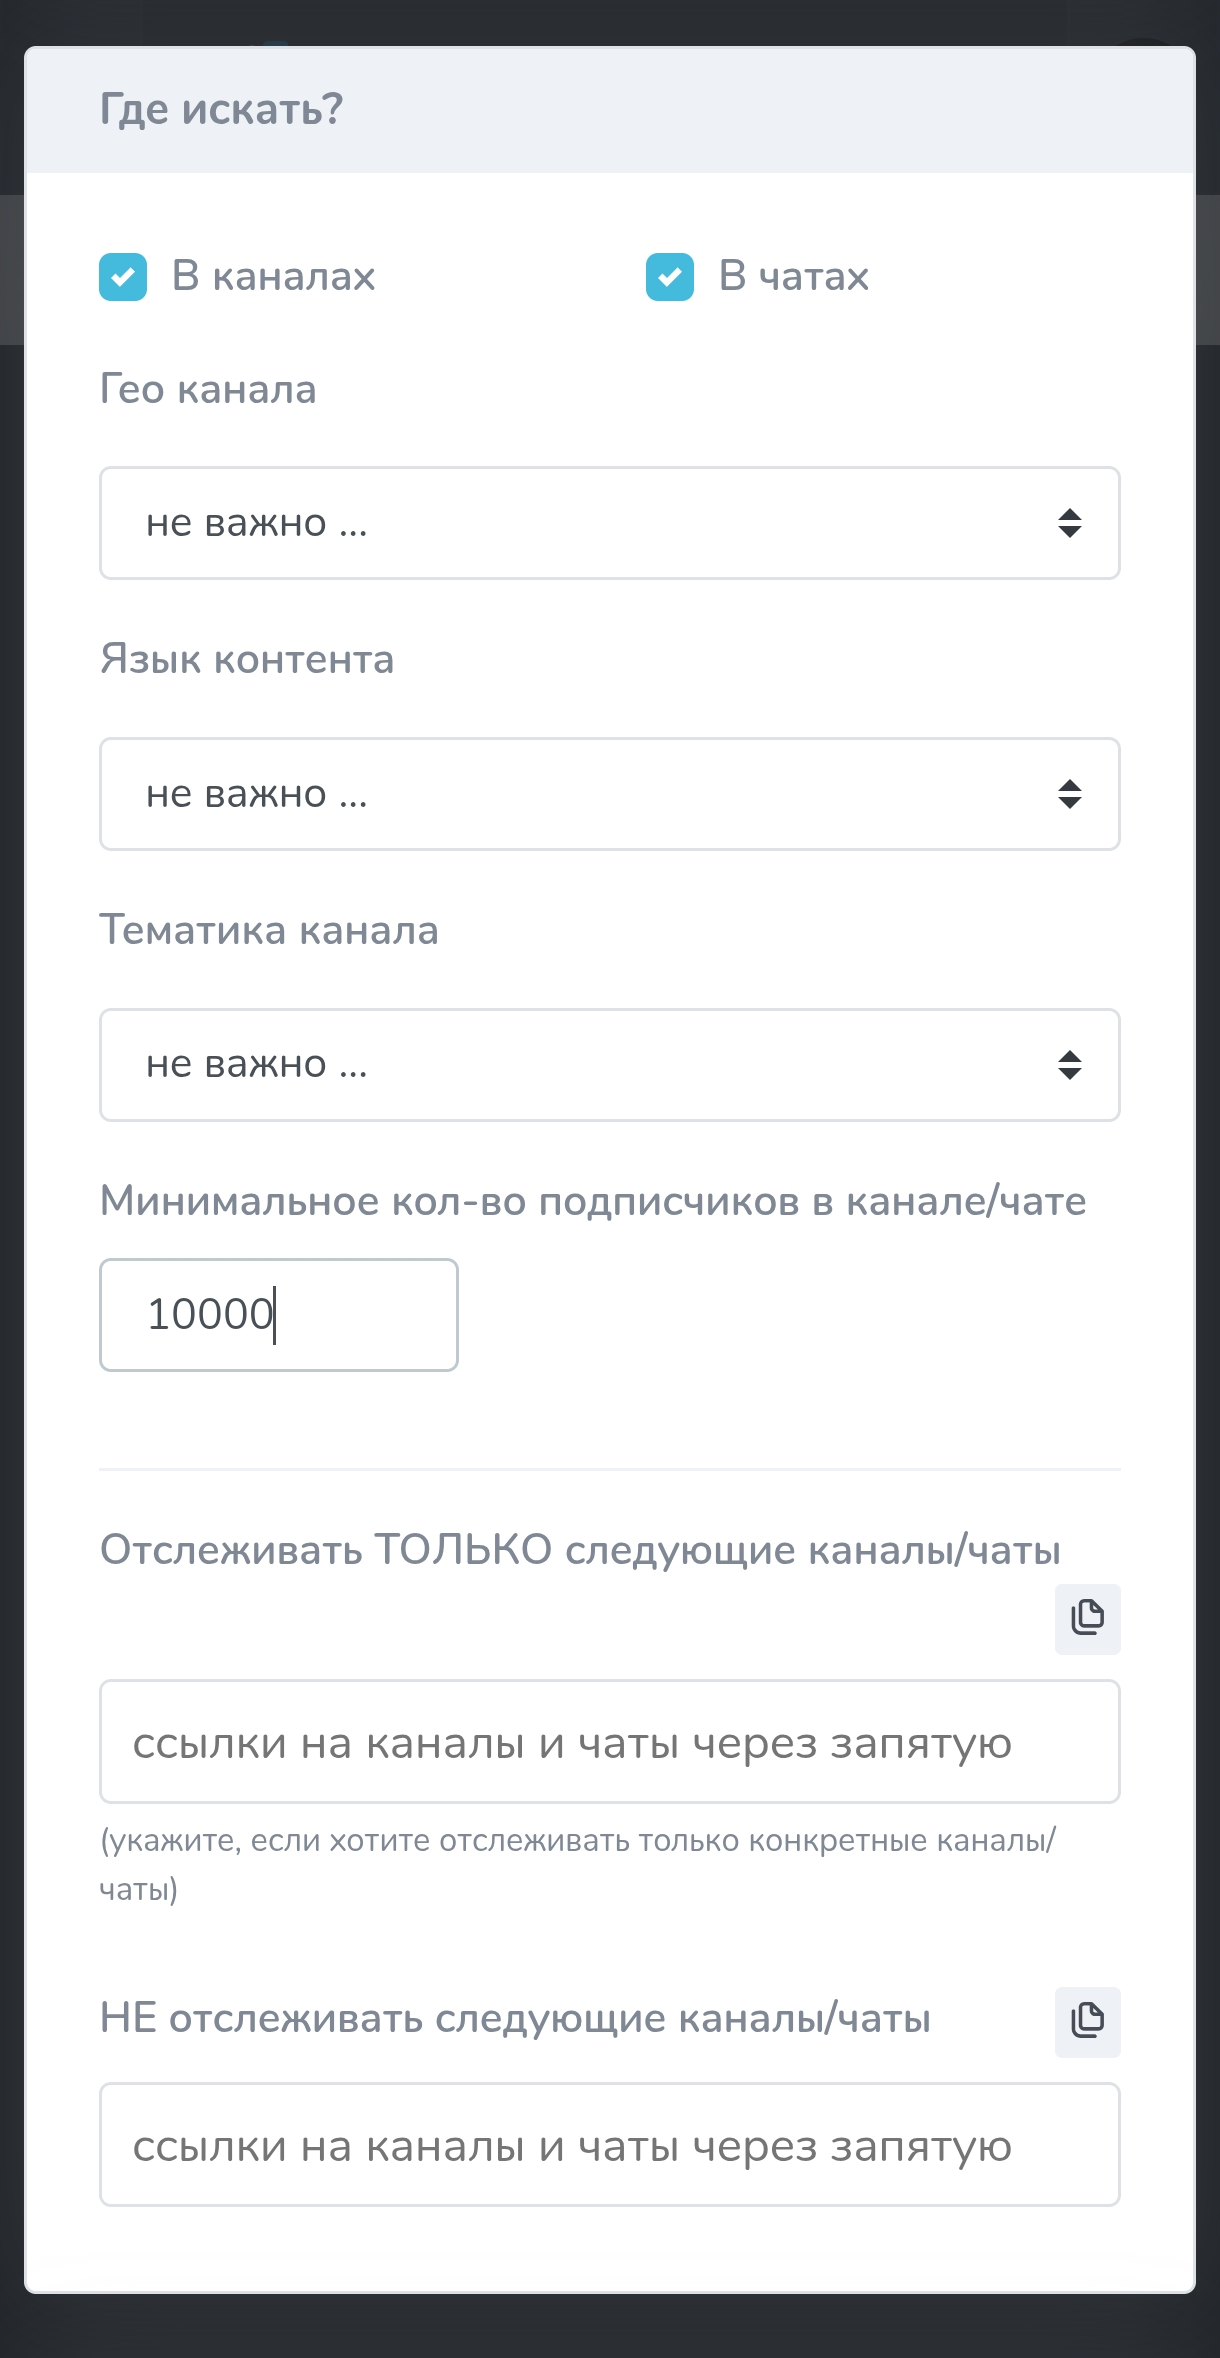Click the sort arrows inside Тематика канала select
The width and height of the screenshot is (1220, 2358).
(x=1069, y=1065)
